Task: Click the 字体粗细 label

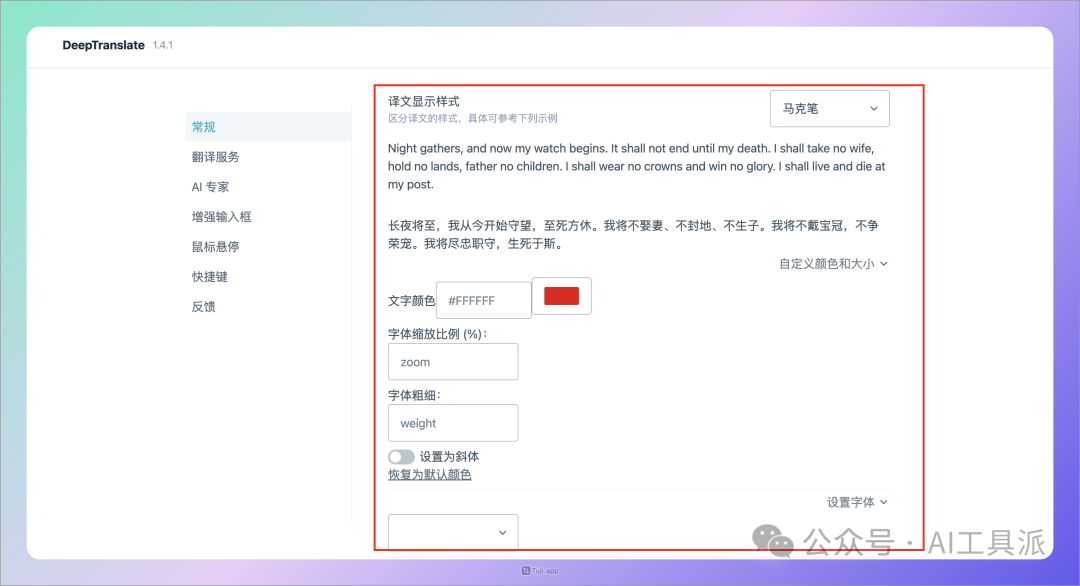Action: coord(414,395)
